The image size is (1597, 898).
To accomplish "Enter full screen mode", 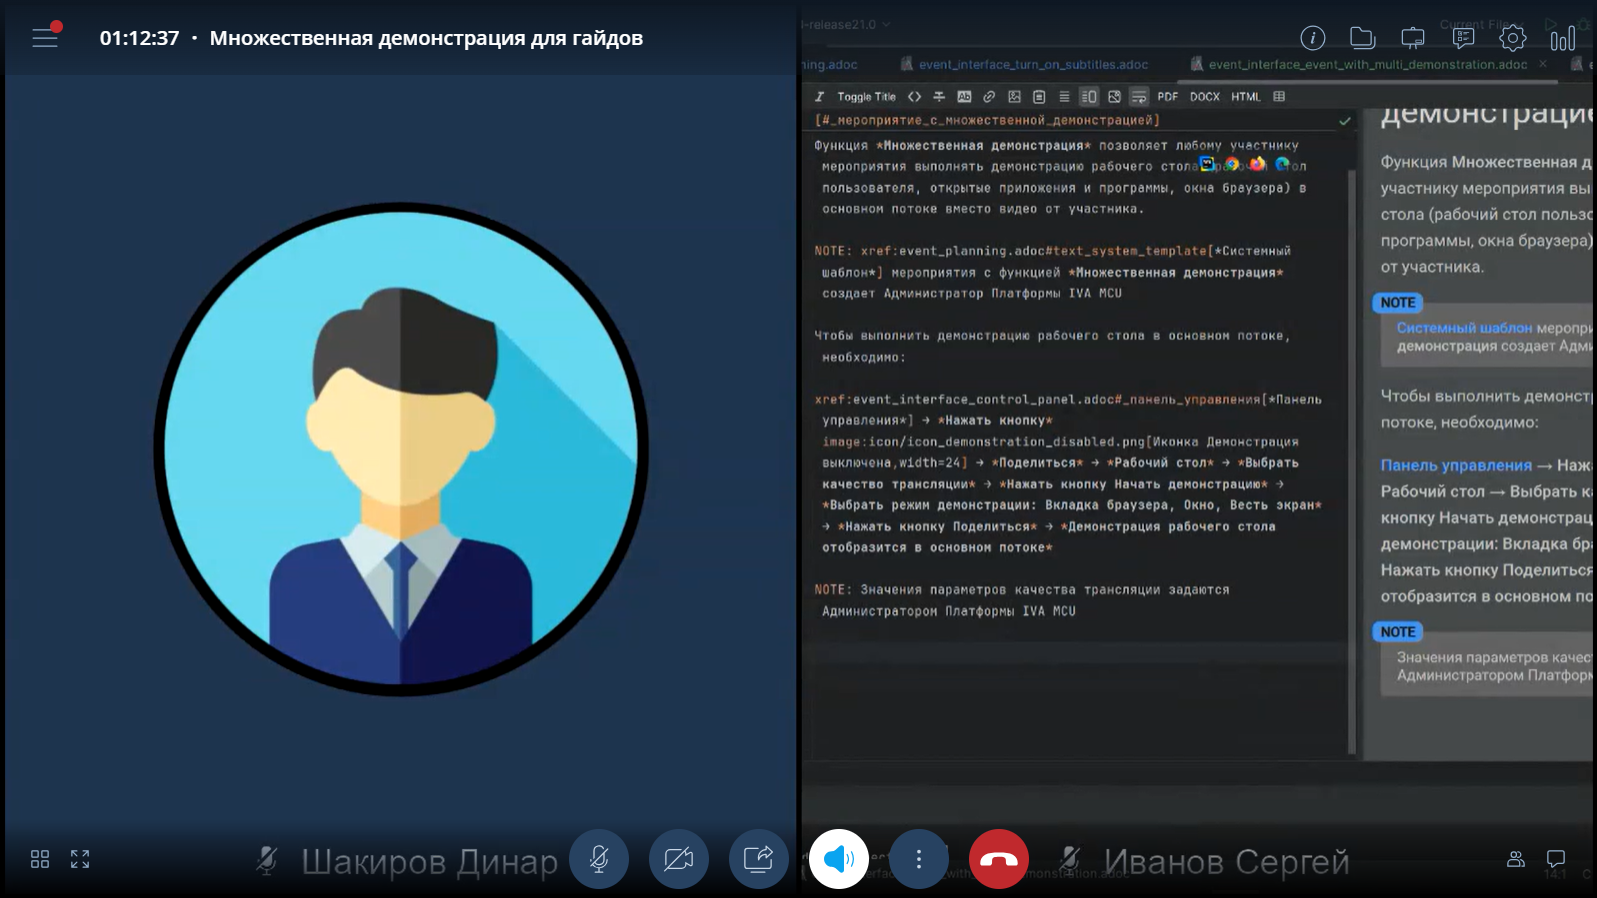I will coord(80,859).
